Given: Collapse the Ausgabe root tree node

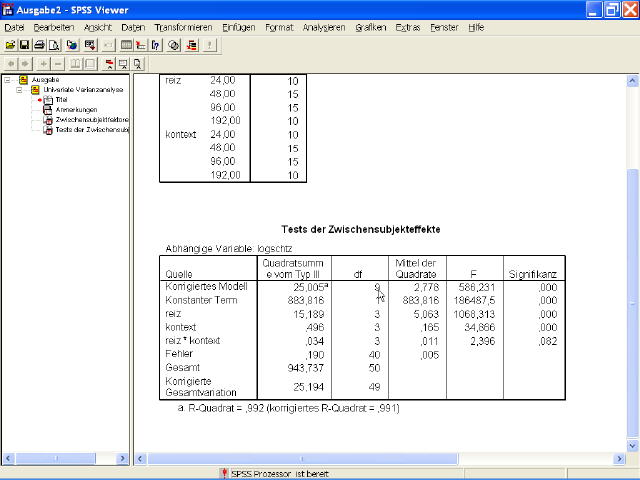Looking at the screenshot, I should coord(9,79).
